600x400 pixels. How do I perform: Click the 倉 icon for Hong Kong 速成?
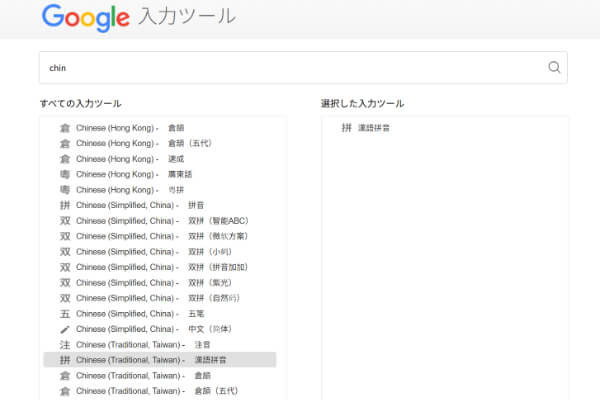[x=65, y=159]
